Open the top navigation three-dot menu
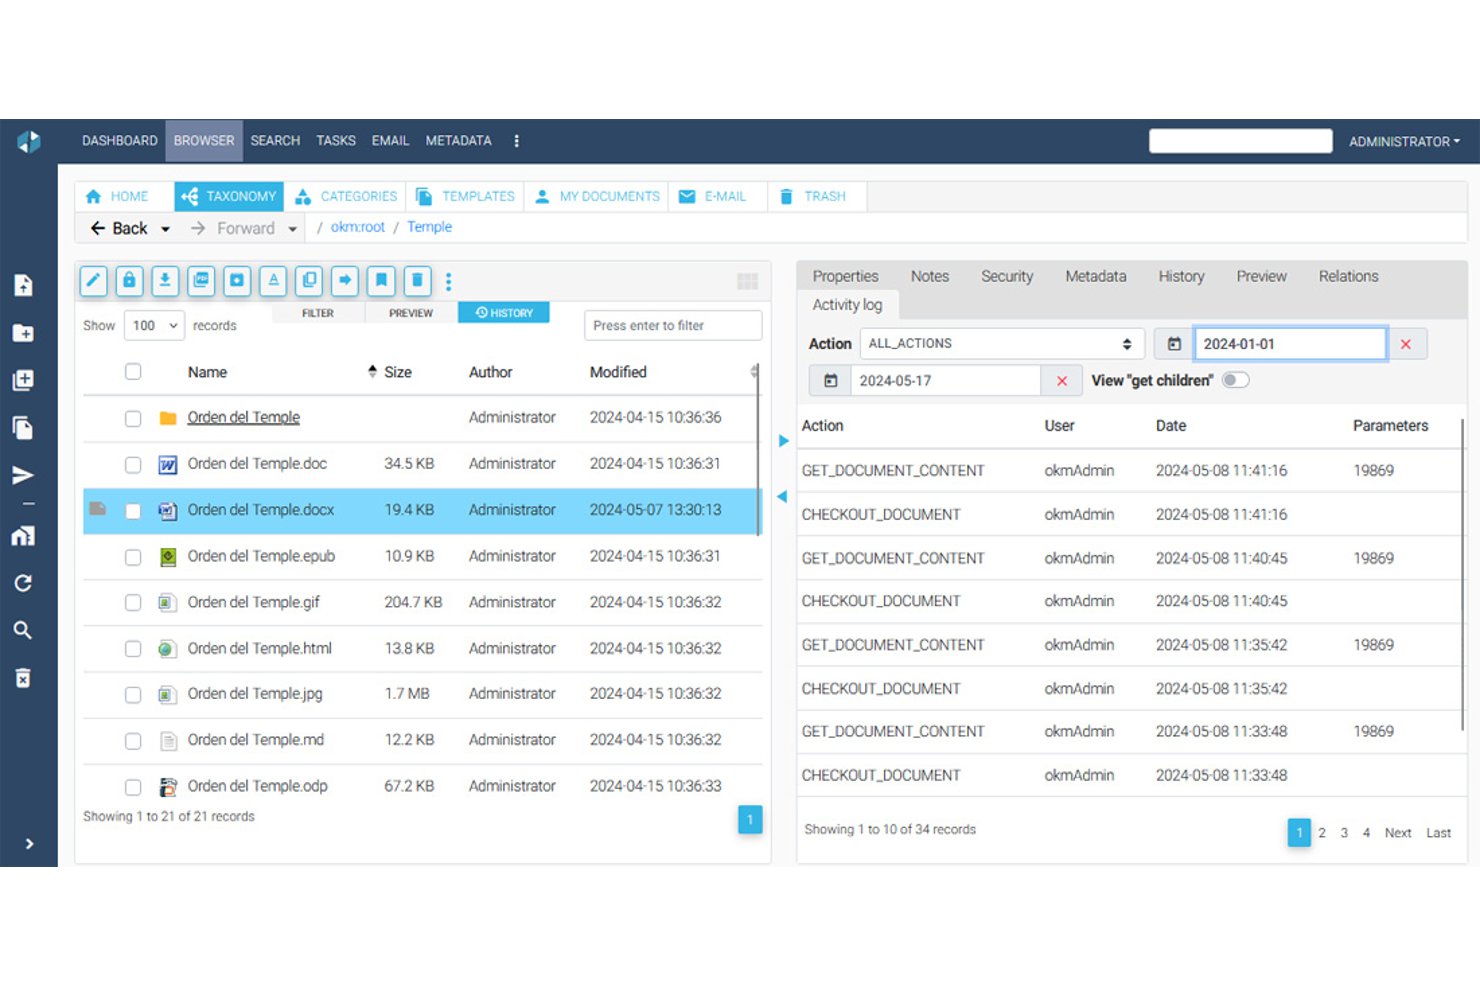 point(516,141)
